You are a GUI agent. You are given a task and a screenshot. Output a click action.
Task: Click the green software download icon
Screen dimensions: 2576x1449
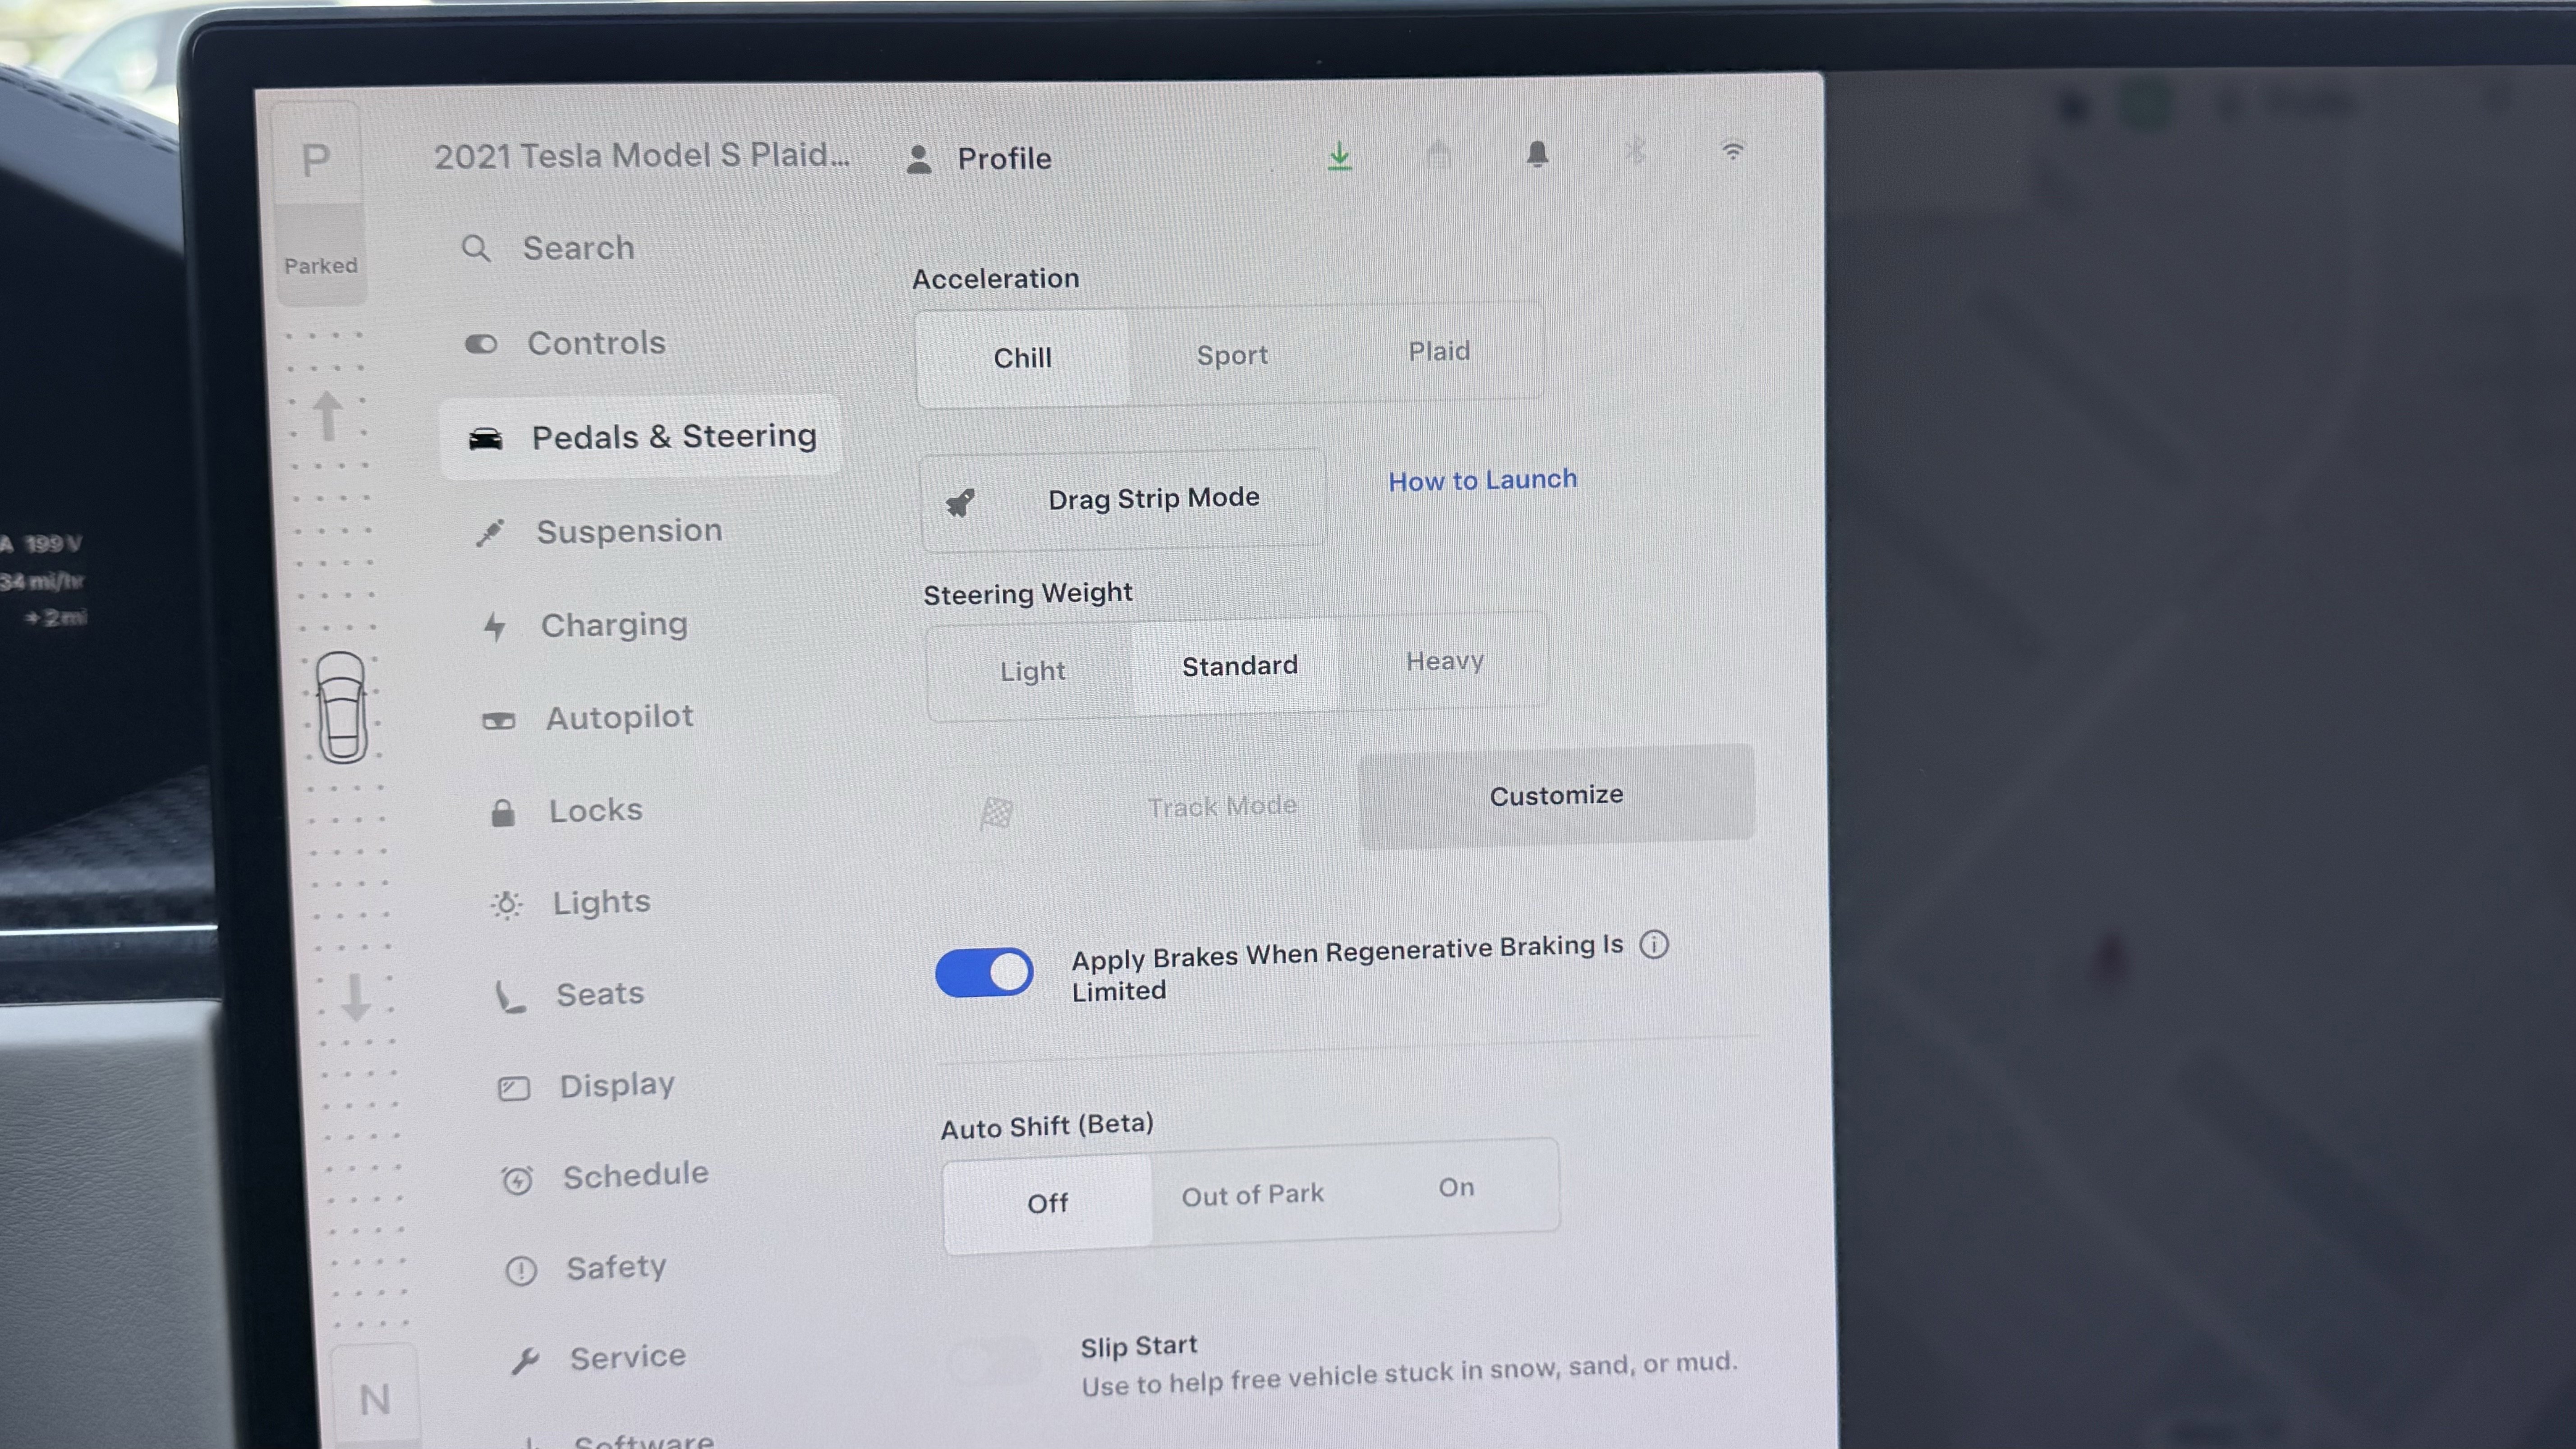coord(1339,156)
